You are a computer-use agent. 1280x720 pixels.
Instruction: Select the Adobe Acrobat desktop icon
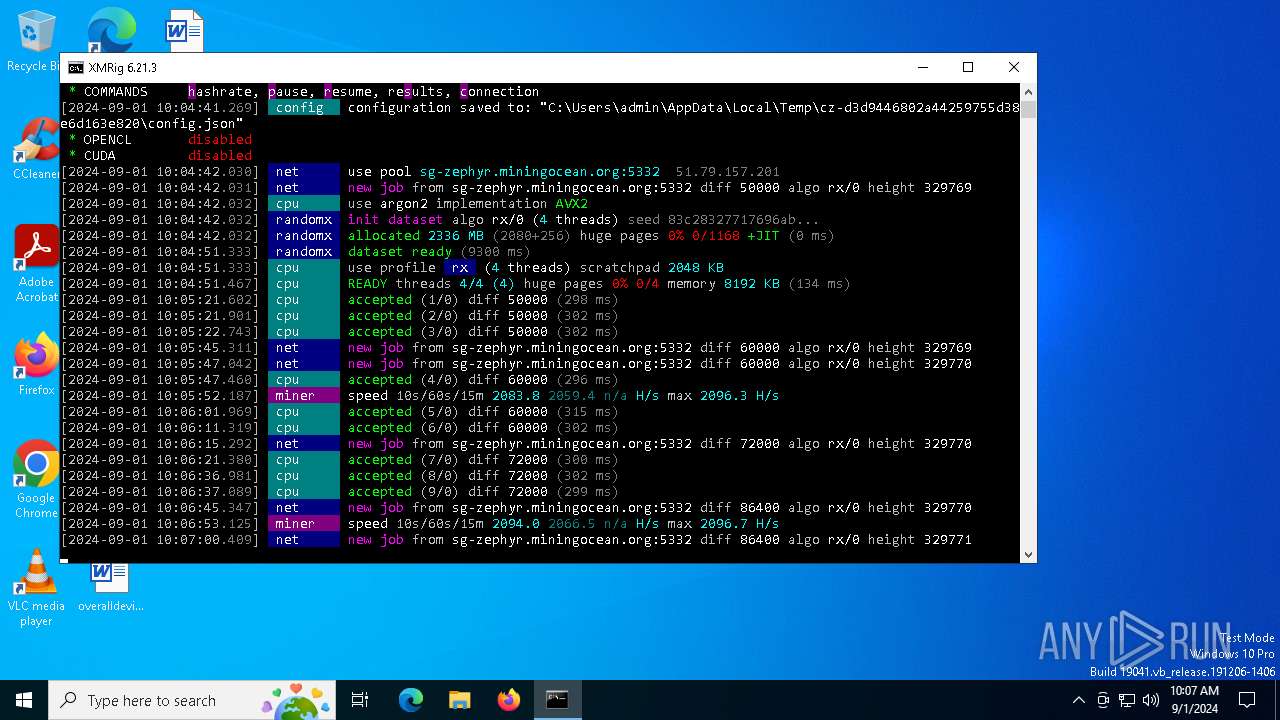pyautogui.click(x=36, y=263)
